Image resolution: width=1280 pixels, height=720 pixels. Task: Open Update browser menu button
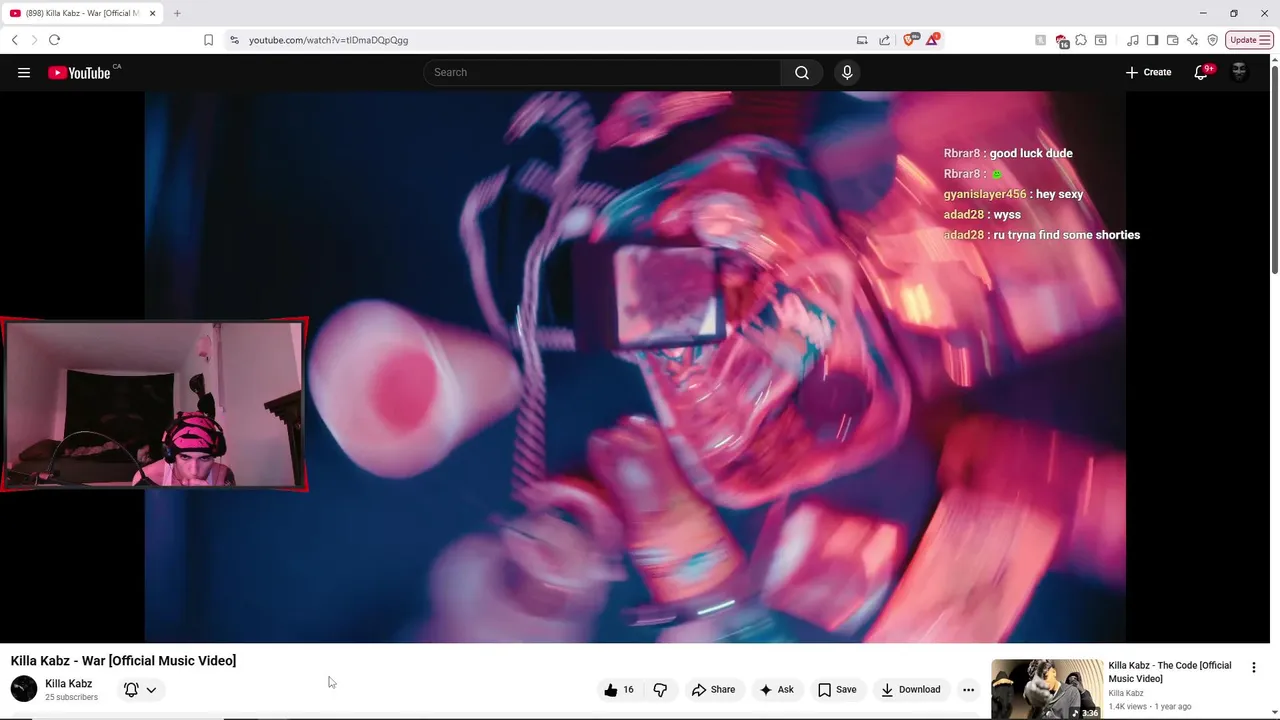pos(1250,40)
